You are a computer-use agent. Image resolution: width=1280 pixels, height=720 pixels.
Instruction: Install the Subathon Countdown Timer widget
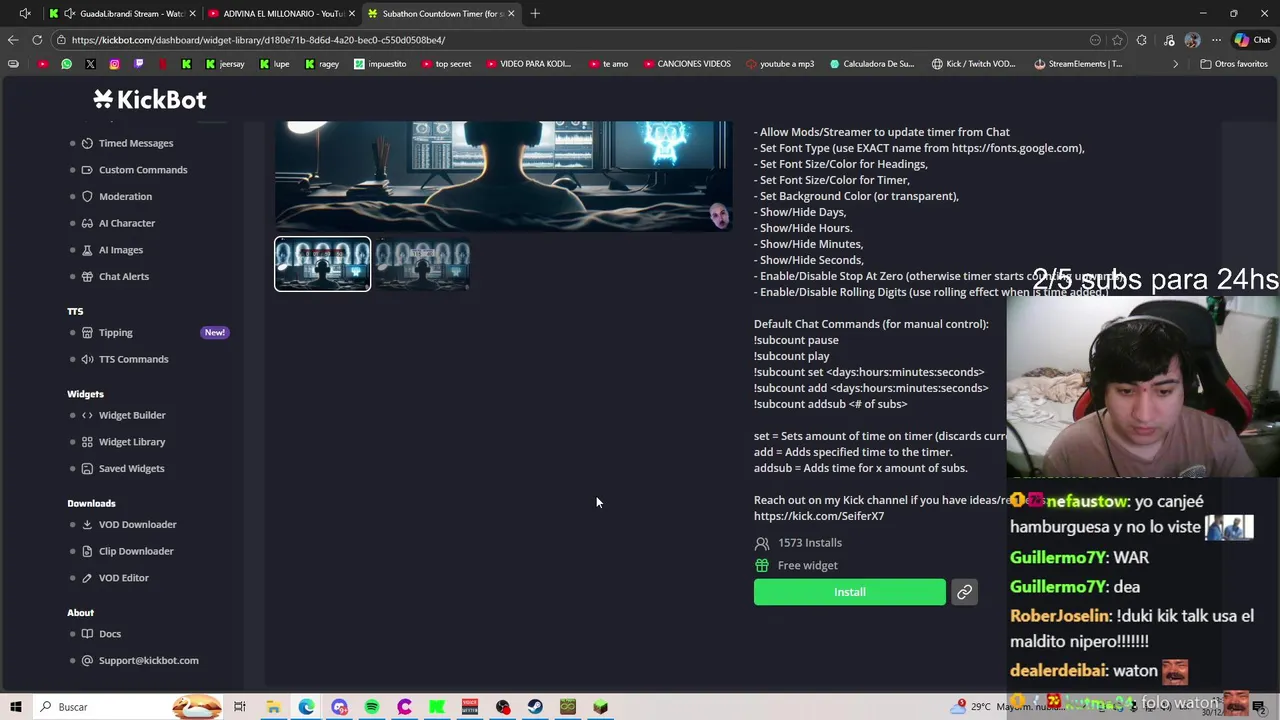pos(849,592)
